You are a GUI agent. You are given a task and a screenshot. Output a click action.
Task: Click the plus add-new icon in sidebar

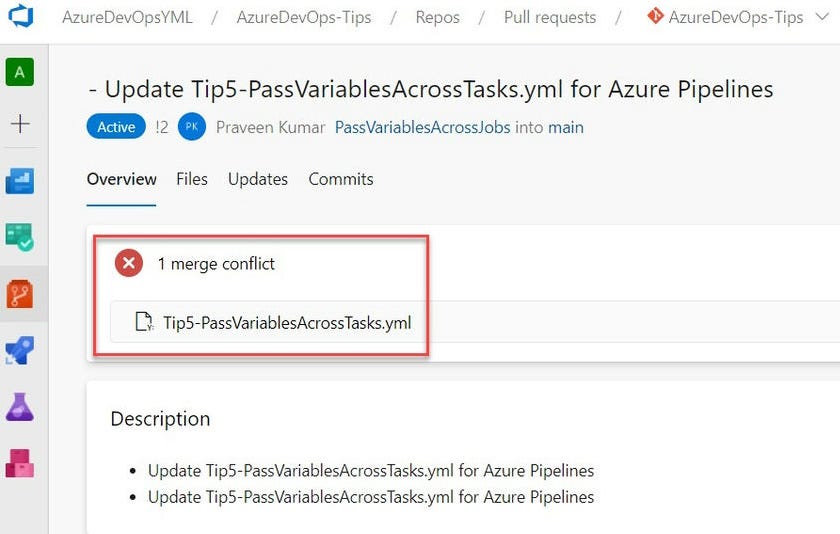20,124
